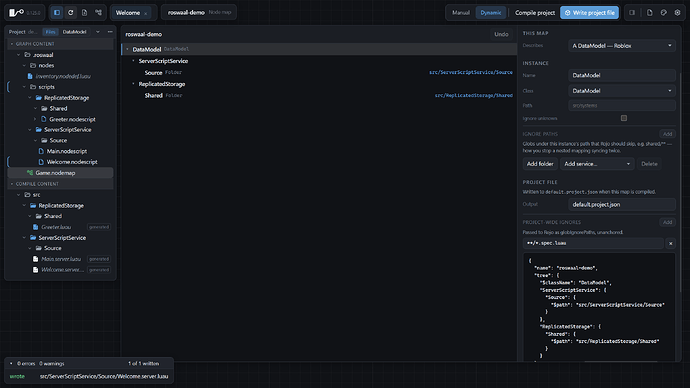Click the instance Name input field

click(622, 75)
